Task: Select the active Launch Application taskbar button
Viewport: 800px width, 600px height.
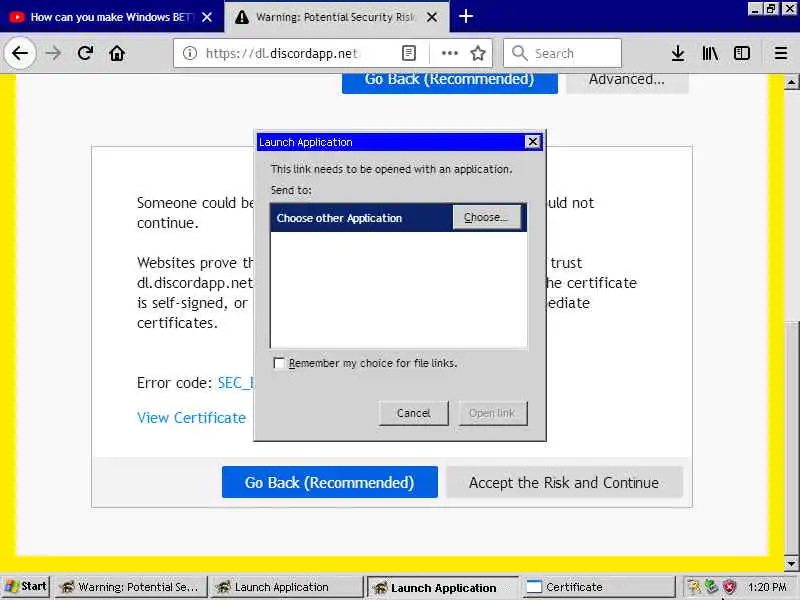Action: coord(443,588)
